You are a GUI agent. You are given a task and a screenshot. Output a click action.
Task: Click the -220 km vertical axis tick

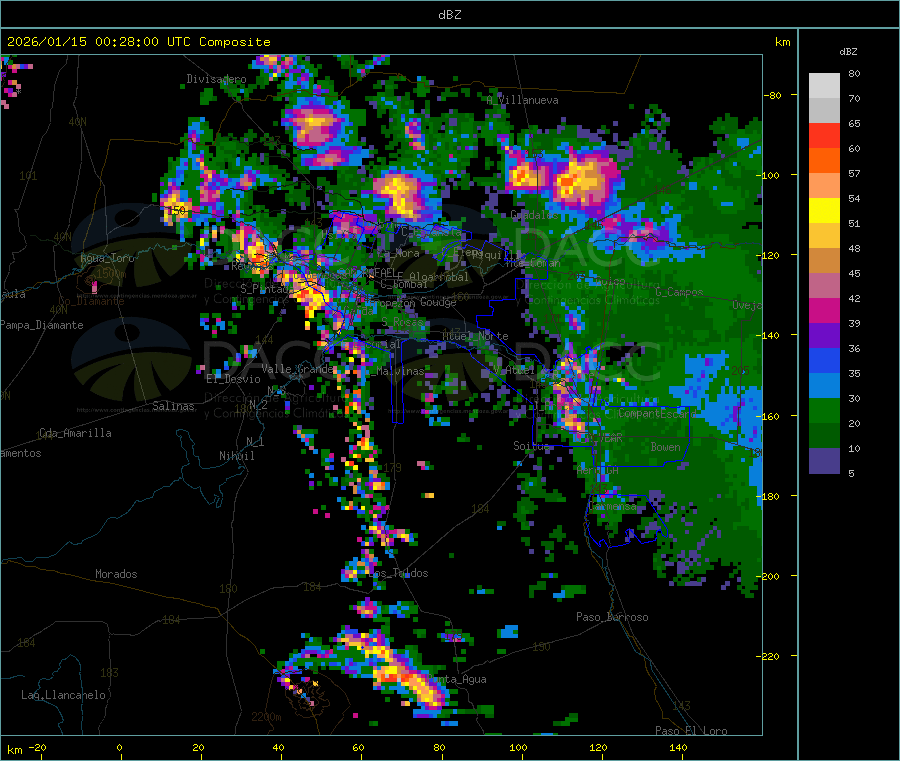tap(770, 656)
